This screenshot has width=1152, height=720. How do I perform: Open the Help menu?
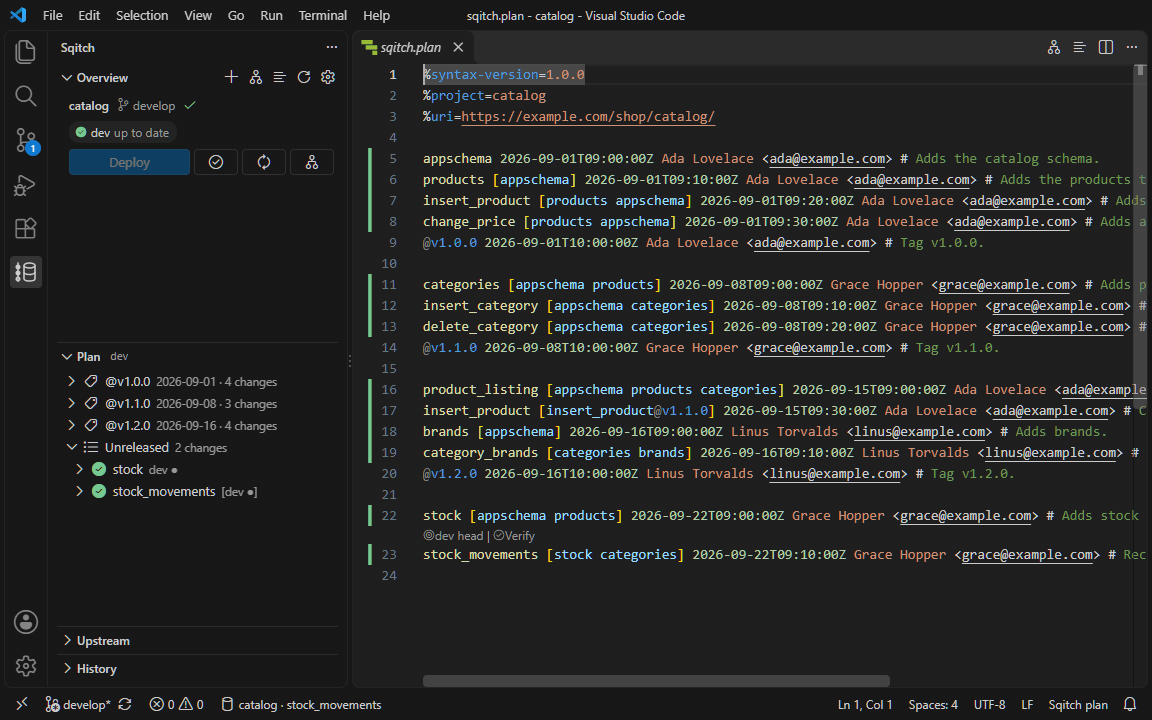(x=376, y=15)
